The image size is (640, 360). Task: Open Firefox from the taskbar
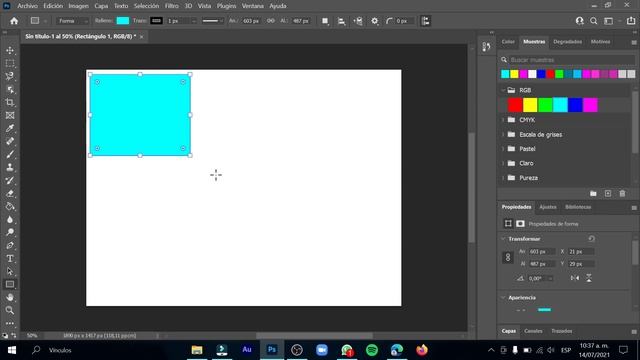click(x=422, y=350)
